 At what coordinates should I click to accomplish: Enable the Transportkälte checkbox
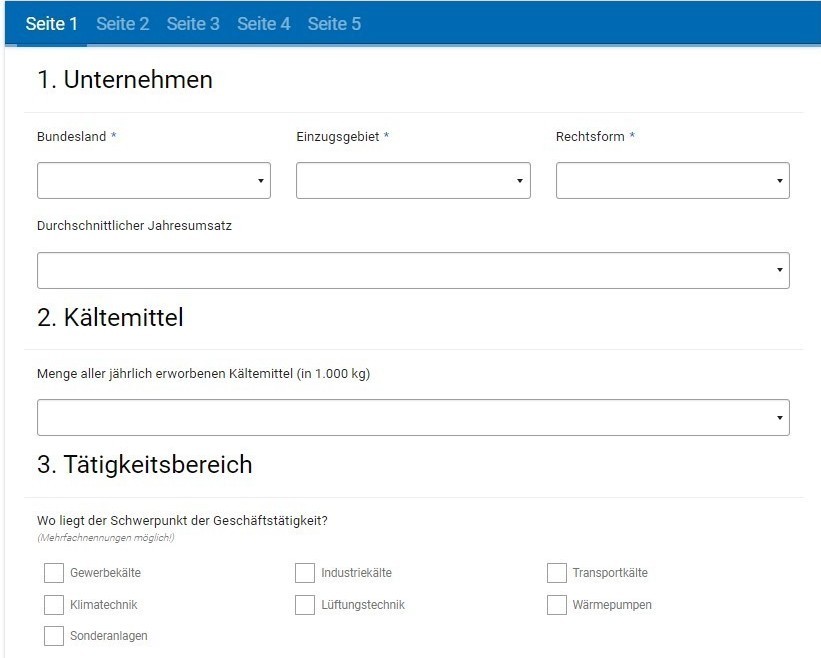click(557, 573)
